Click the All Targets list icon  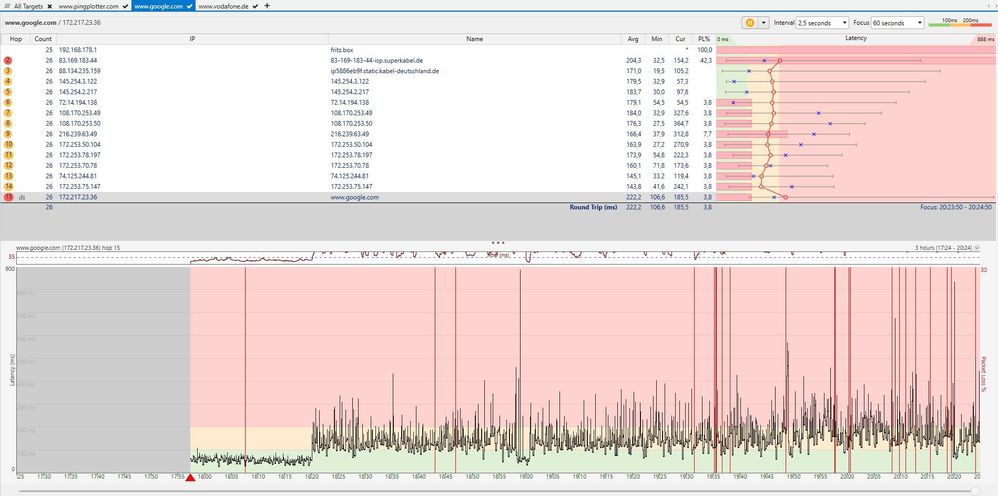pyautogui.click(x=7, y=6)
